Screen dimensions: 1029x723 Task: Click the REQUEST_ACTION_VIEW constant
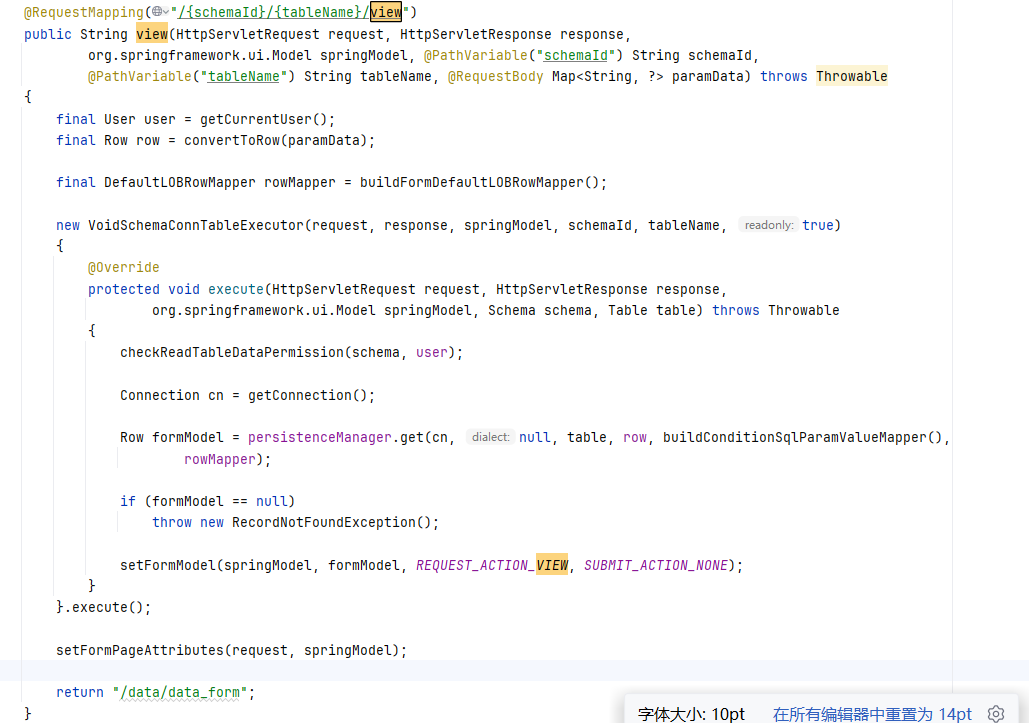tap(492, 565)
